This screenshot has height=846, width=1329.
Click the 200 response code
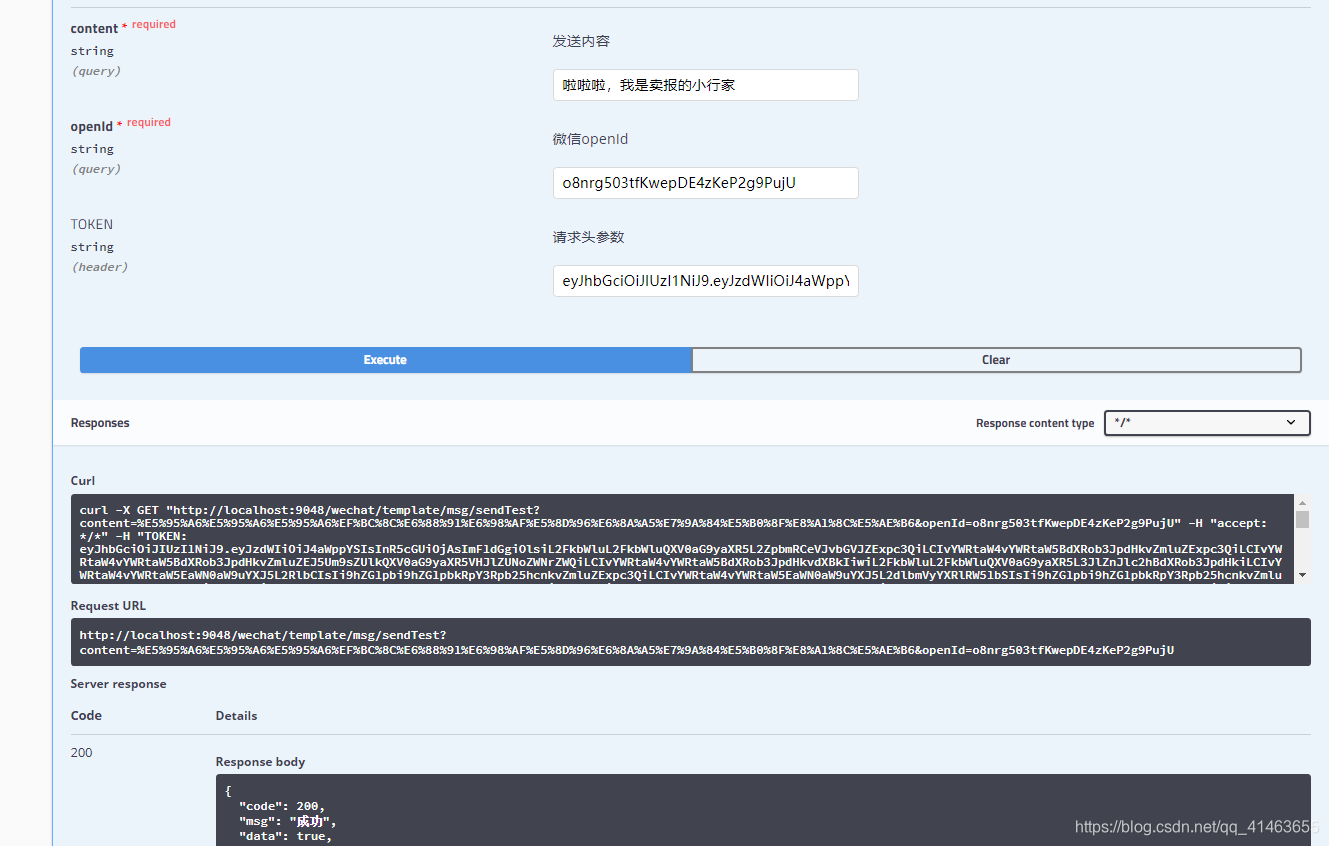pos(82,752)
